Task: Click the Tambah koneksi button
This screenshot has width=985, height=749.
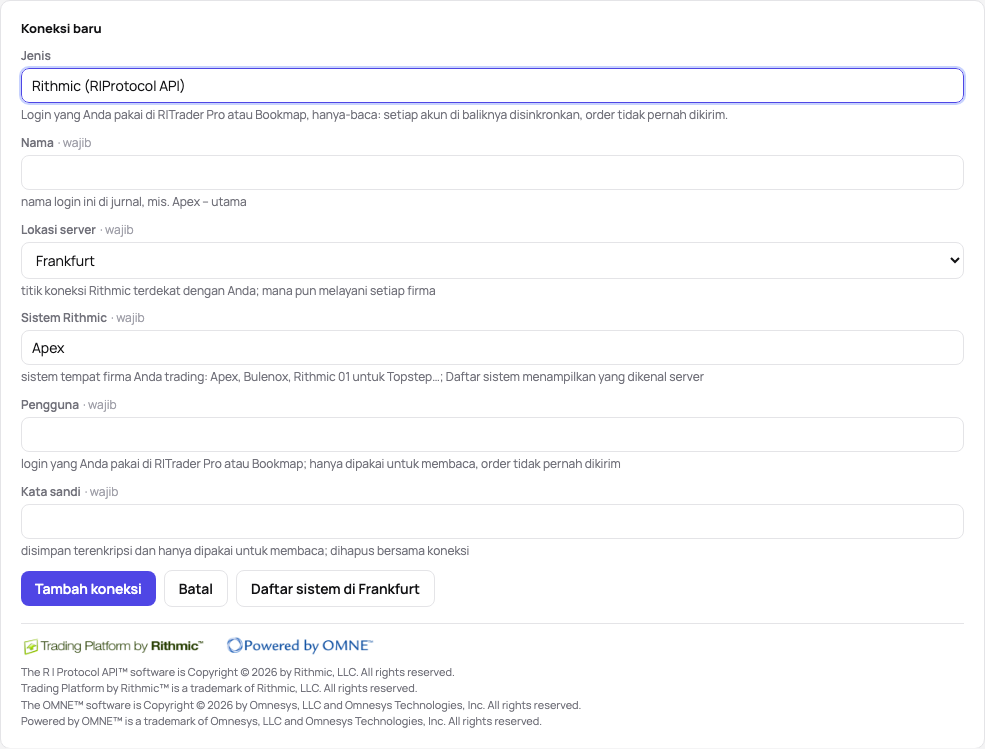Action: 89,589
